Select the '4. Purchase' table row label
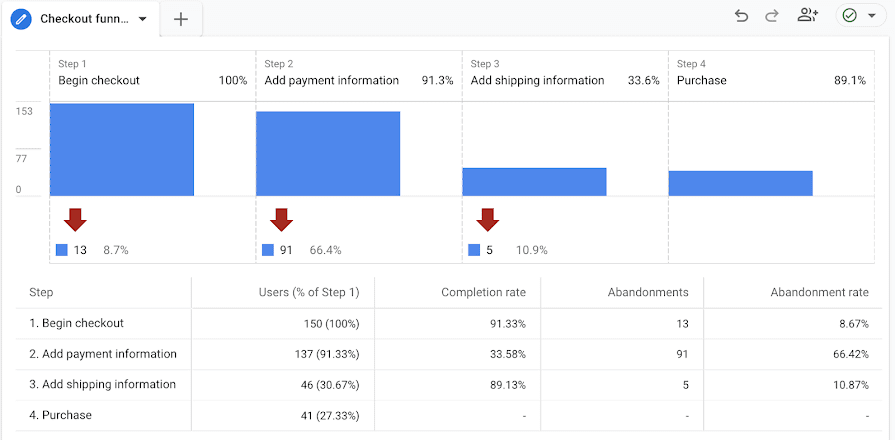895x440 pixels. 60,415
